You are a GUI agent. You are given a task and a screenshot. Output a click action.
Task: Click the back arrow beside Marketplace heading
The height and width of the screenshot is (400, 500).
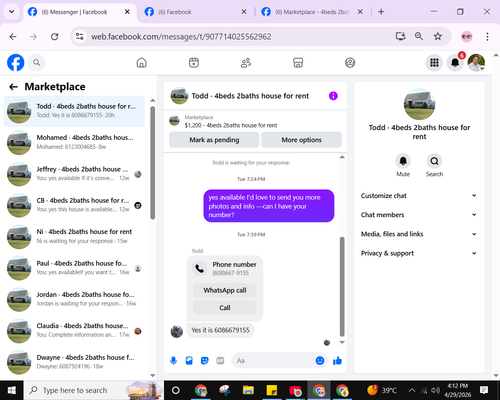pyautogui.click(x=13, y=87)
